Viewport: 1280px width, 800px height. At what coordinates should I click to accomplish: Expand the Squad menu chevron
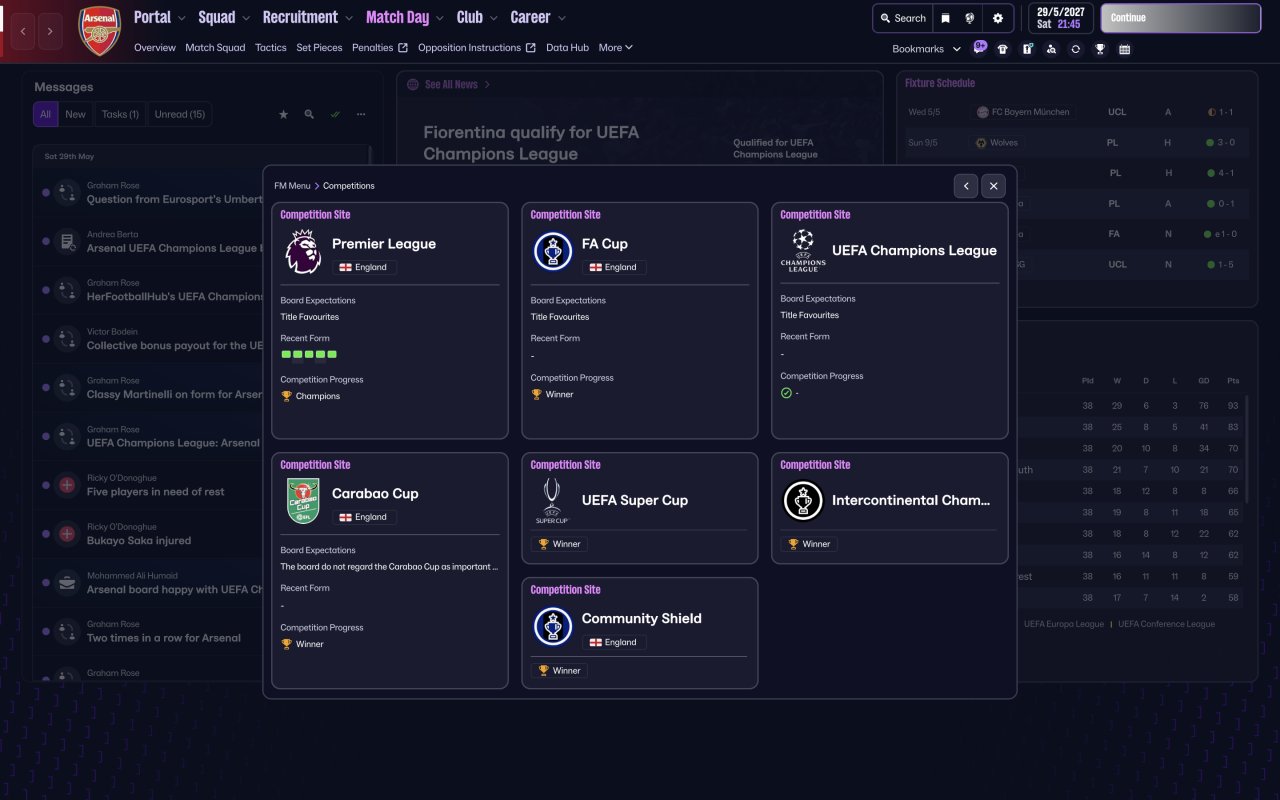tap(245, 18)
